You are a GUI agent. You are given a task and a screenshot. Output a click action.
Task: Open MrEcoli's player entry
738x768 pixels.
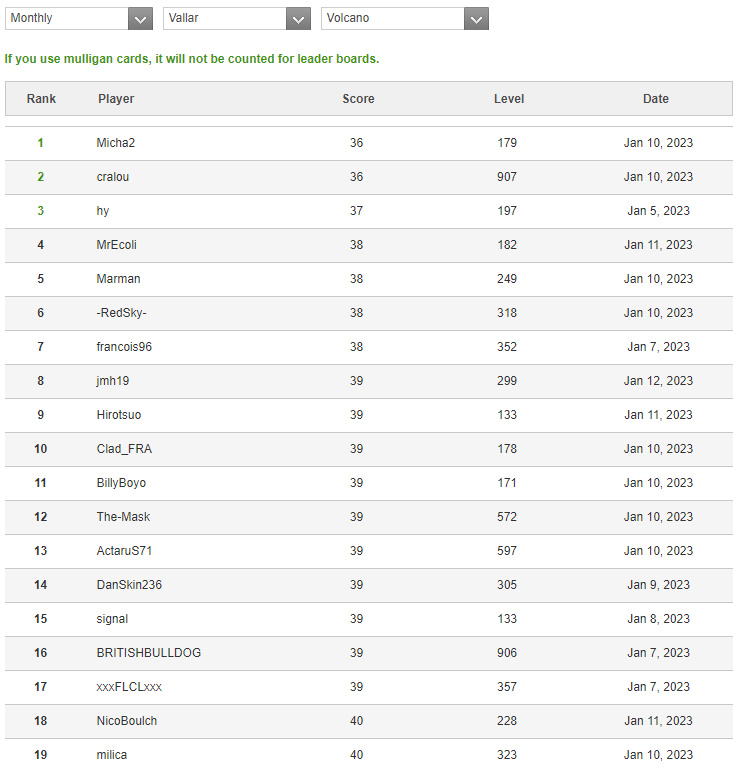(x=118, y=245)
